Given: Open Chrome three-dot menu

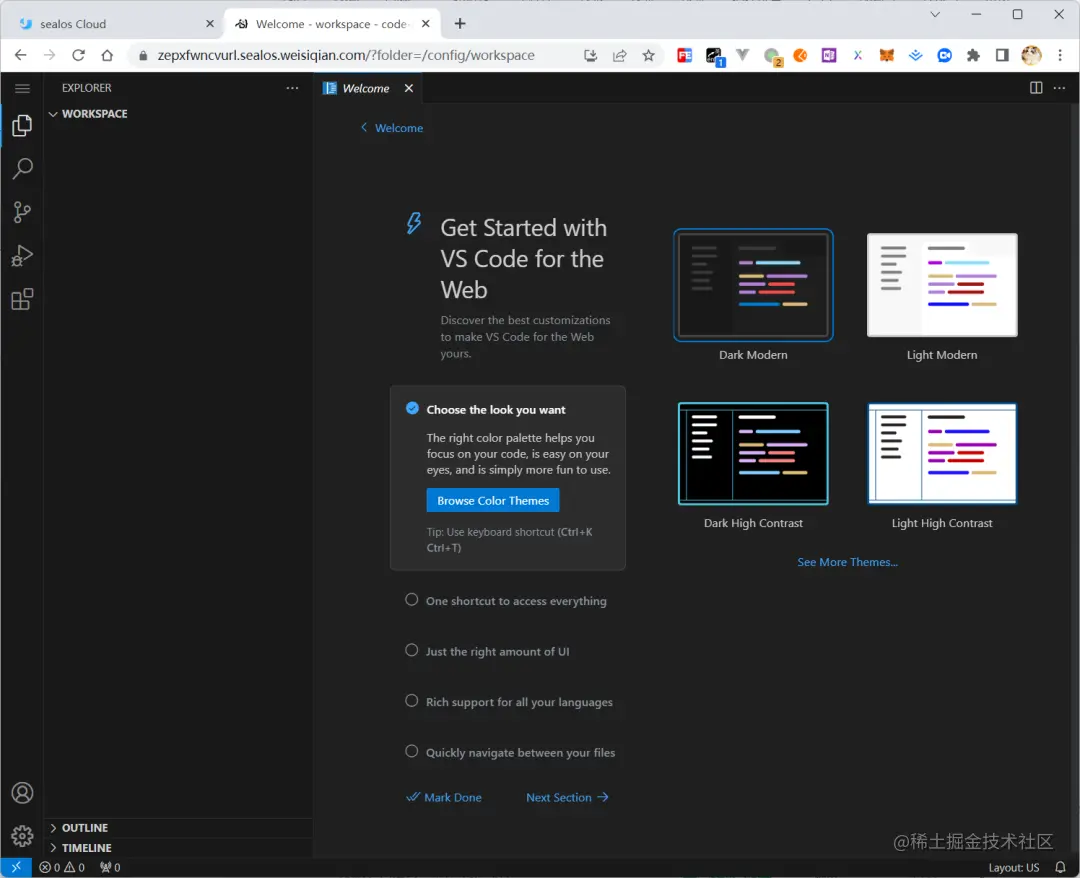Looking at the screenshot, I should (1060, 56).
